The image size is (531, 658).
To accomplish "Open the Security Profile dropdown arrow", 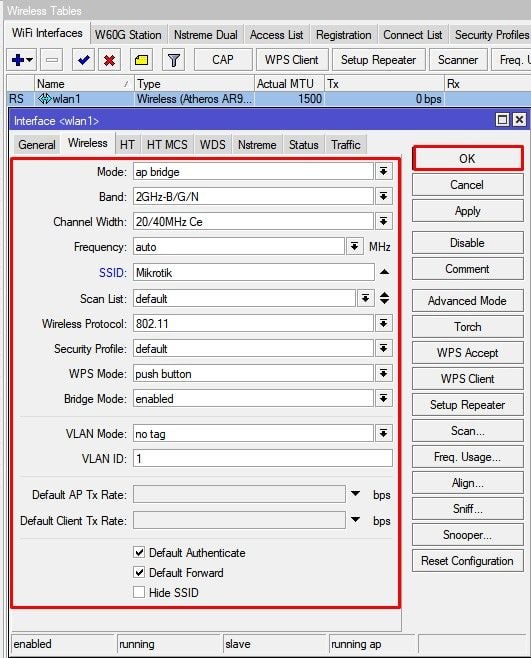I will click(383, 348).
